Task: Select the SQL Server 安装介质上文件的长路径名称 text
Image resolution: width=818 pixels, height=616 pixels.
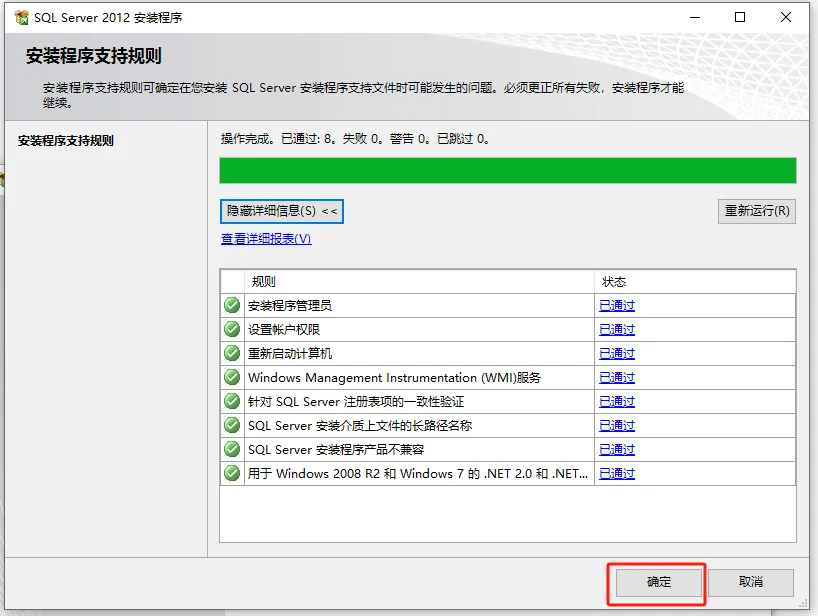Action: coord(360,426)
